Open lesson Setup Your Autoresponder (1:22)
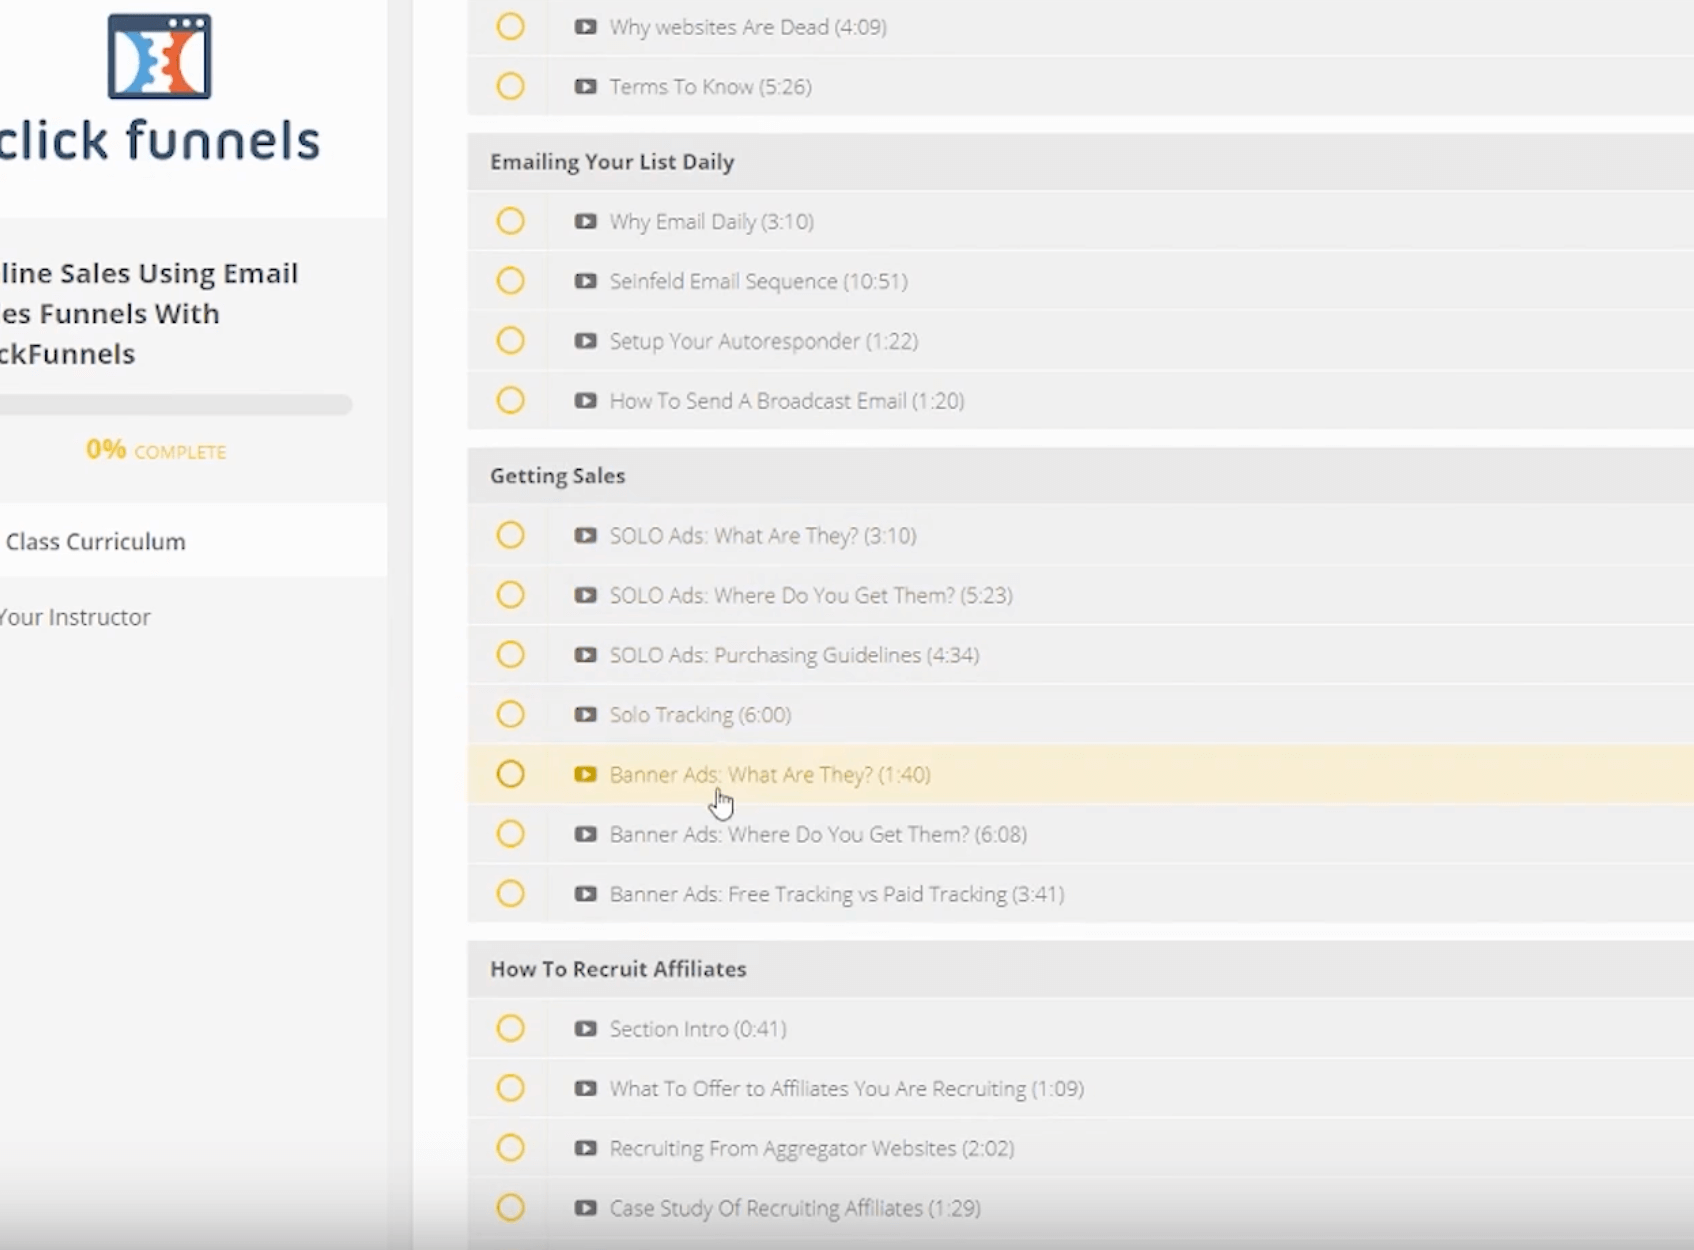The width and height of the screenshot is (1694, 1250). [764, 341]
